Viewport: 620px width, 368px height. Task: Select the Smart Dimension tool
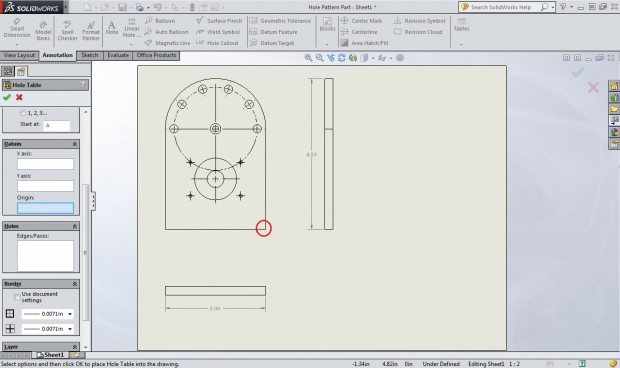point(17,28)
